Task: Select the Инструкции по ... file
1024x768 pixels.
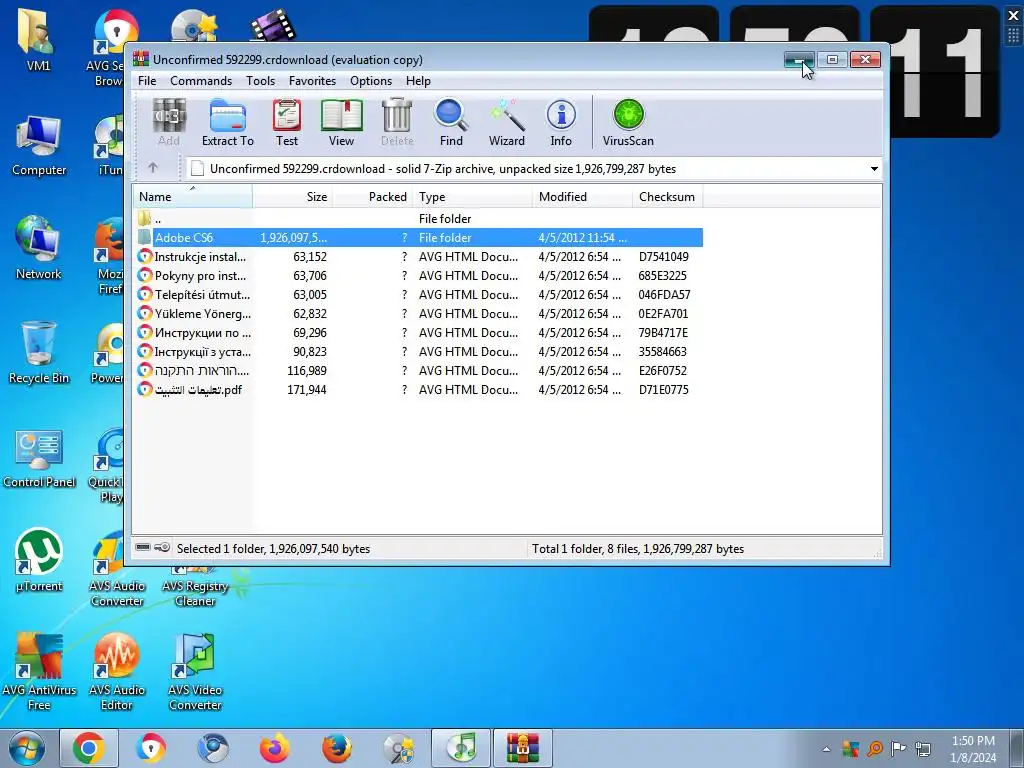Action: 418,332
